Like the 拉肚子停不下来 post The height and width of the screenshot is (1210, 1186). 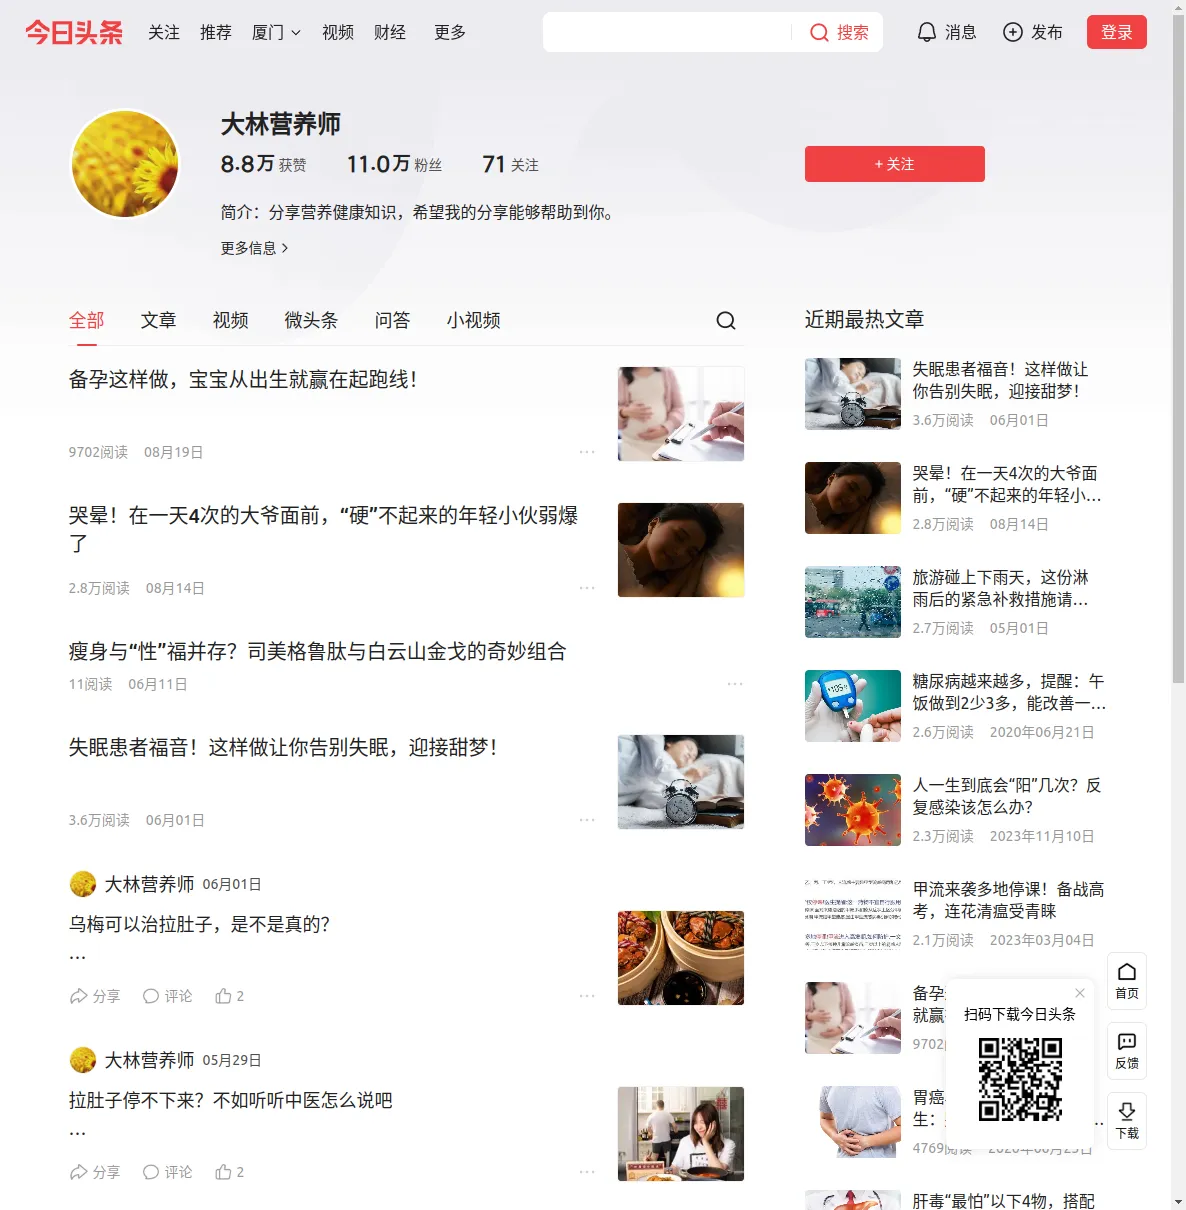coord(229,1172)
